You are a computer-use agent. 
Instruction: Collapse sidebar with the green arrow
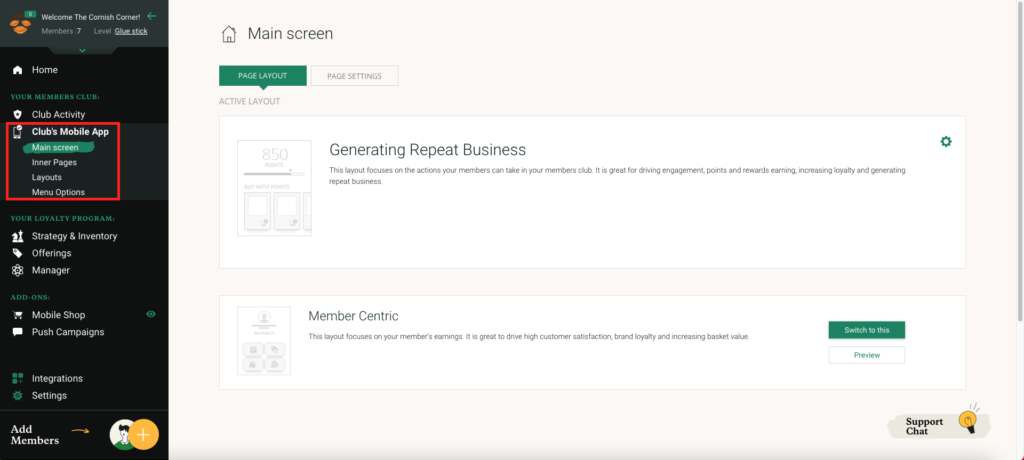point(151,16)
